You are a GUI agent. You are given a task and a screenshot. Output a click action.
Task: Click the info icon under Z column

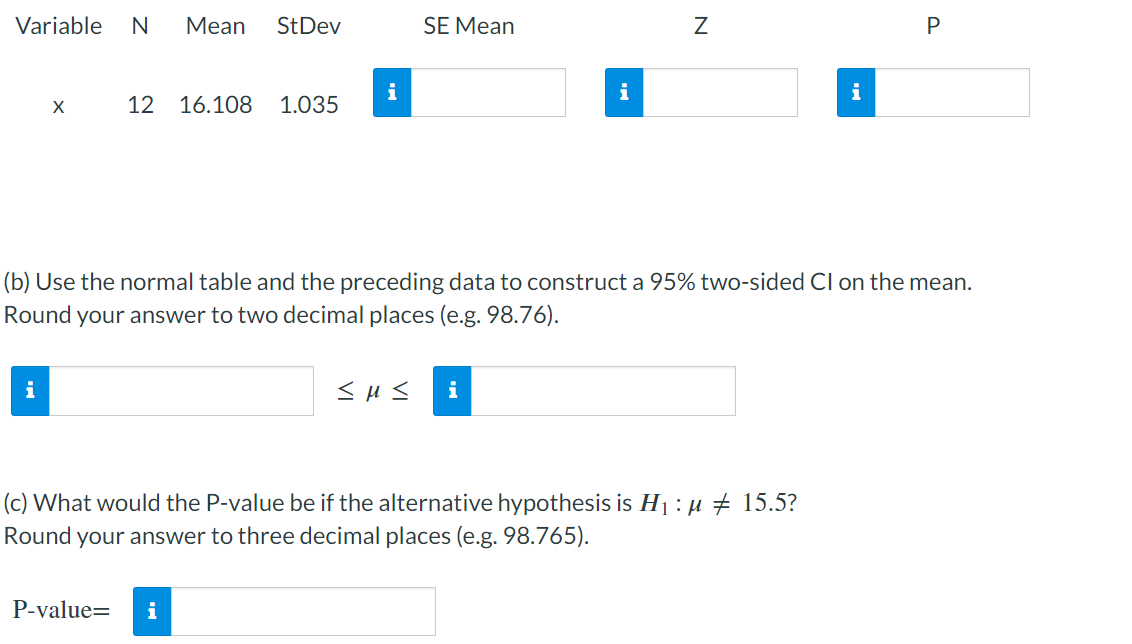coord(624,92)
